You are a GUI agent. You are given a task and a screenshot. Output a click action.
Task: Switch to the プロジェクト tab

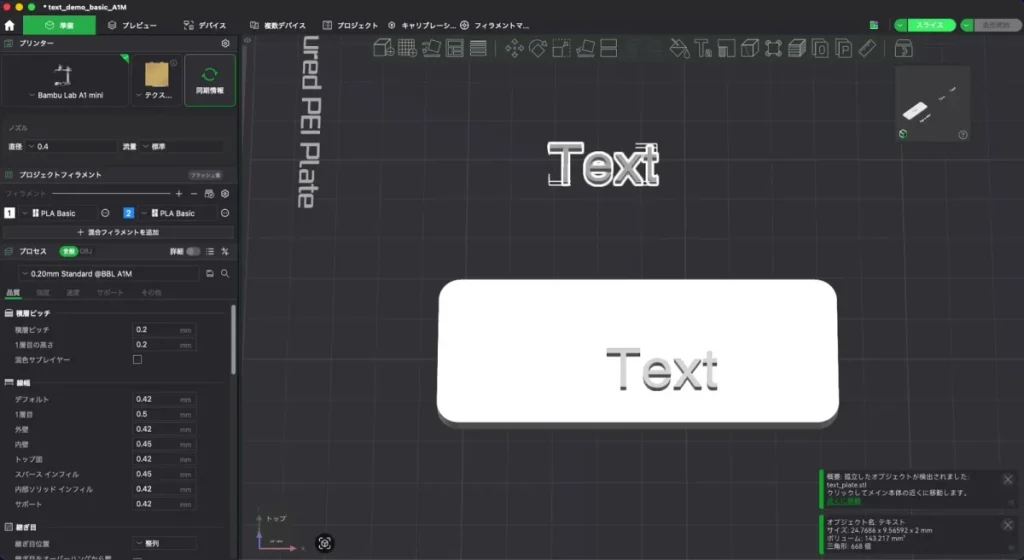coord(351,25)
